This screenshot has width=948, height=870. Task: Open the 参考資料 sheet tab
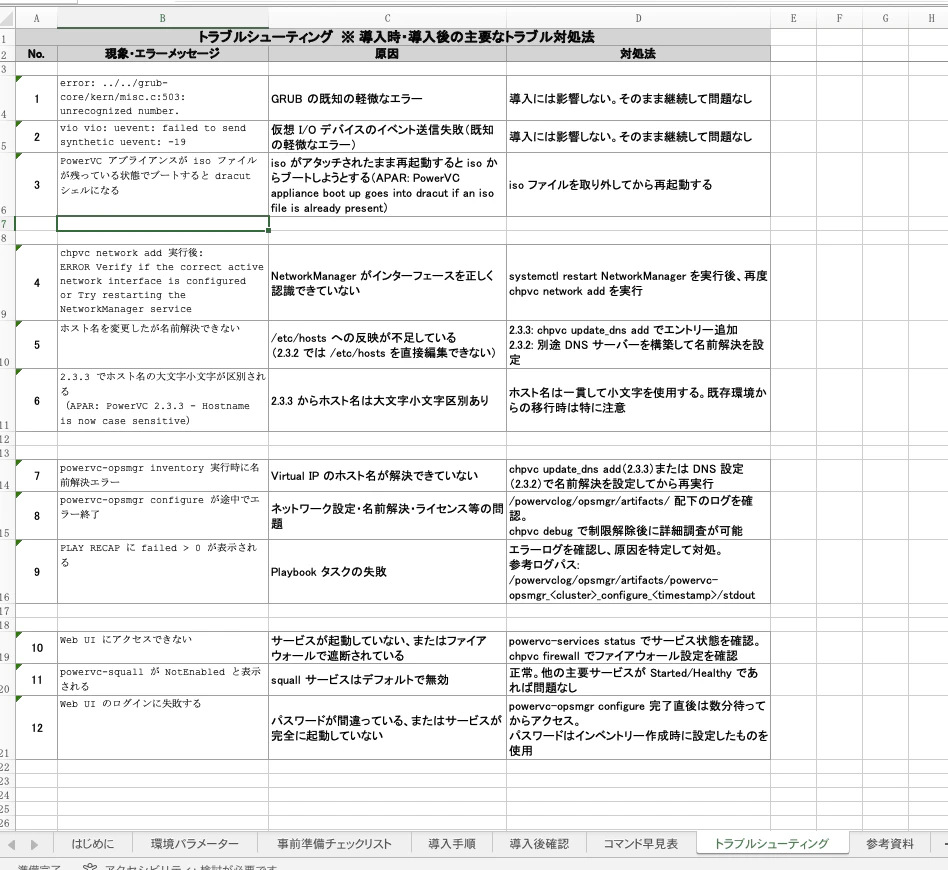(x=889, y=843)
